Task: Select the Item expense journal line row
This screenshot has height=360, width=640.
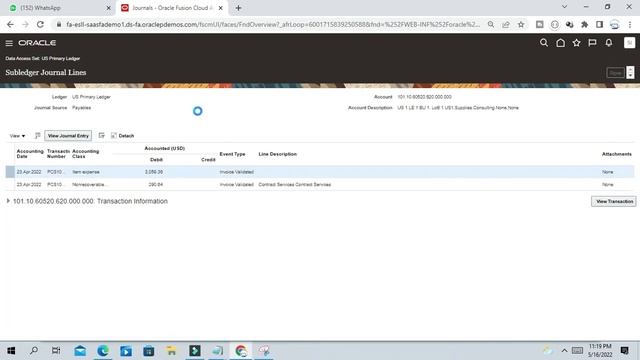Action: [320, 172]
